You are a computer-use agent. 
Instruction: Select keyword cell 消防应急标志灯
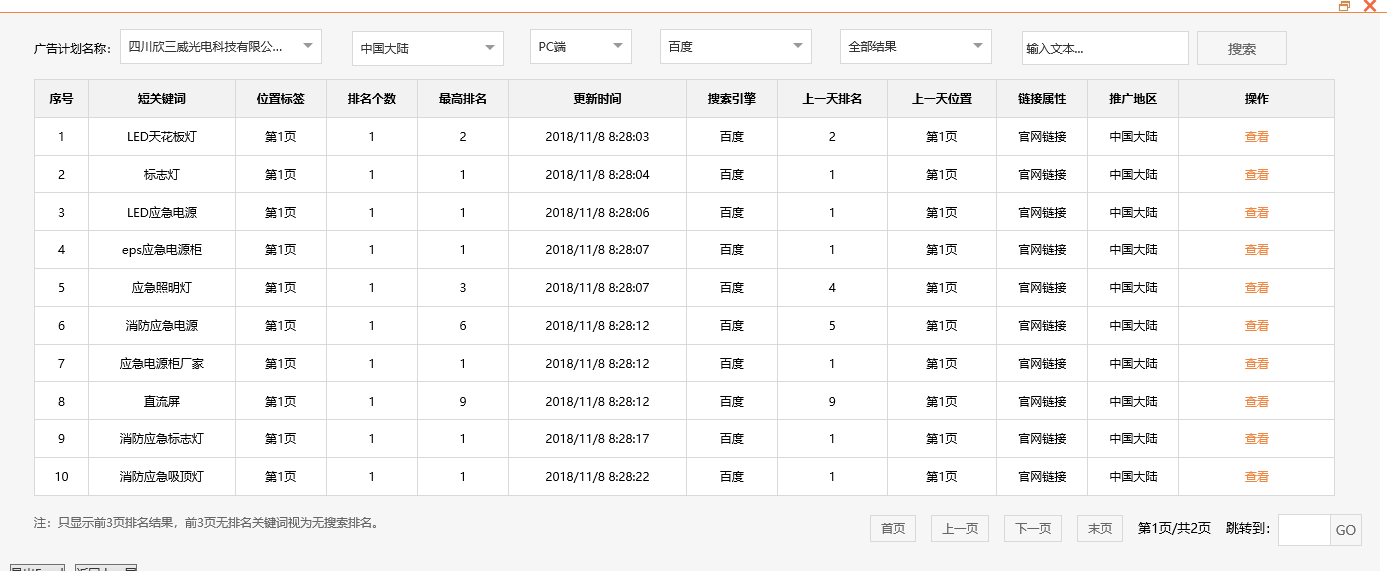pyautogui.click(x=162, y=439)
